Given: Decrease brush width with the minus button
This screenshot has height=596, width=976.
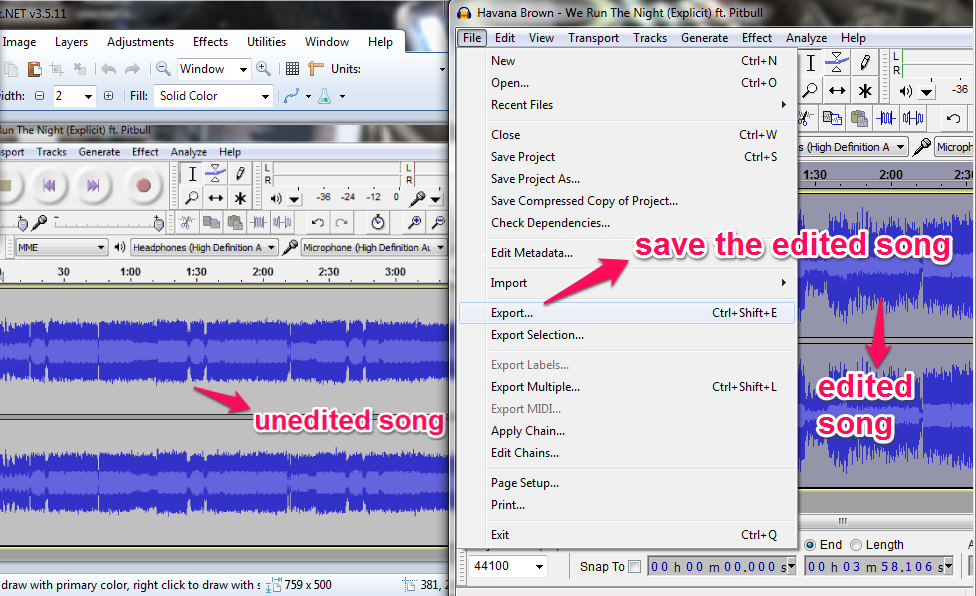Looking at the screenshot, I should (x=40, y=96).
